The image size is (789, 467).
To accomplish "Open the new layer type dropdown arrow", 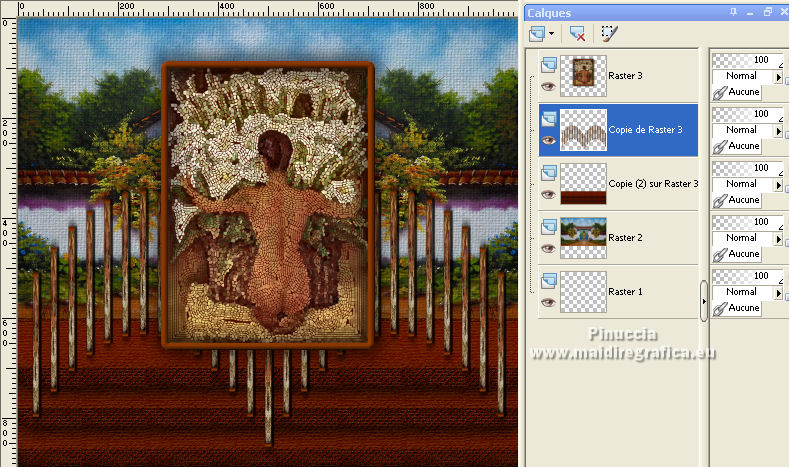I will (x=551, y=34).
